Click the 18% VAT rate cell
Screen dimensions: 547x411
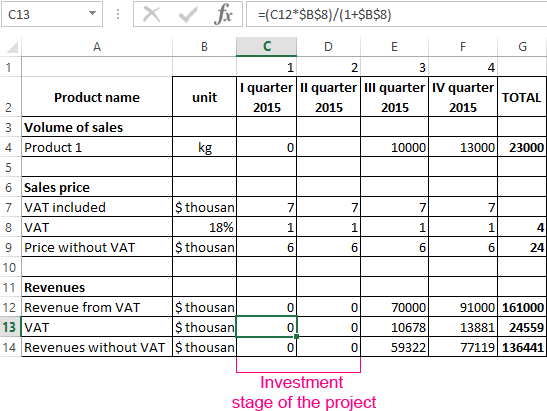[204, 227]
